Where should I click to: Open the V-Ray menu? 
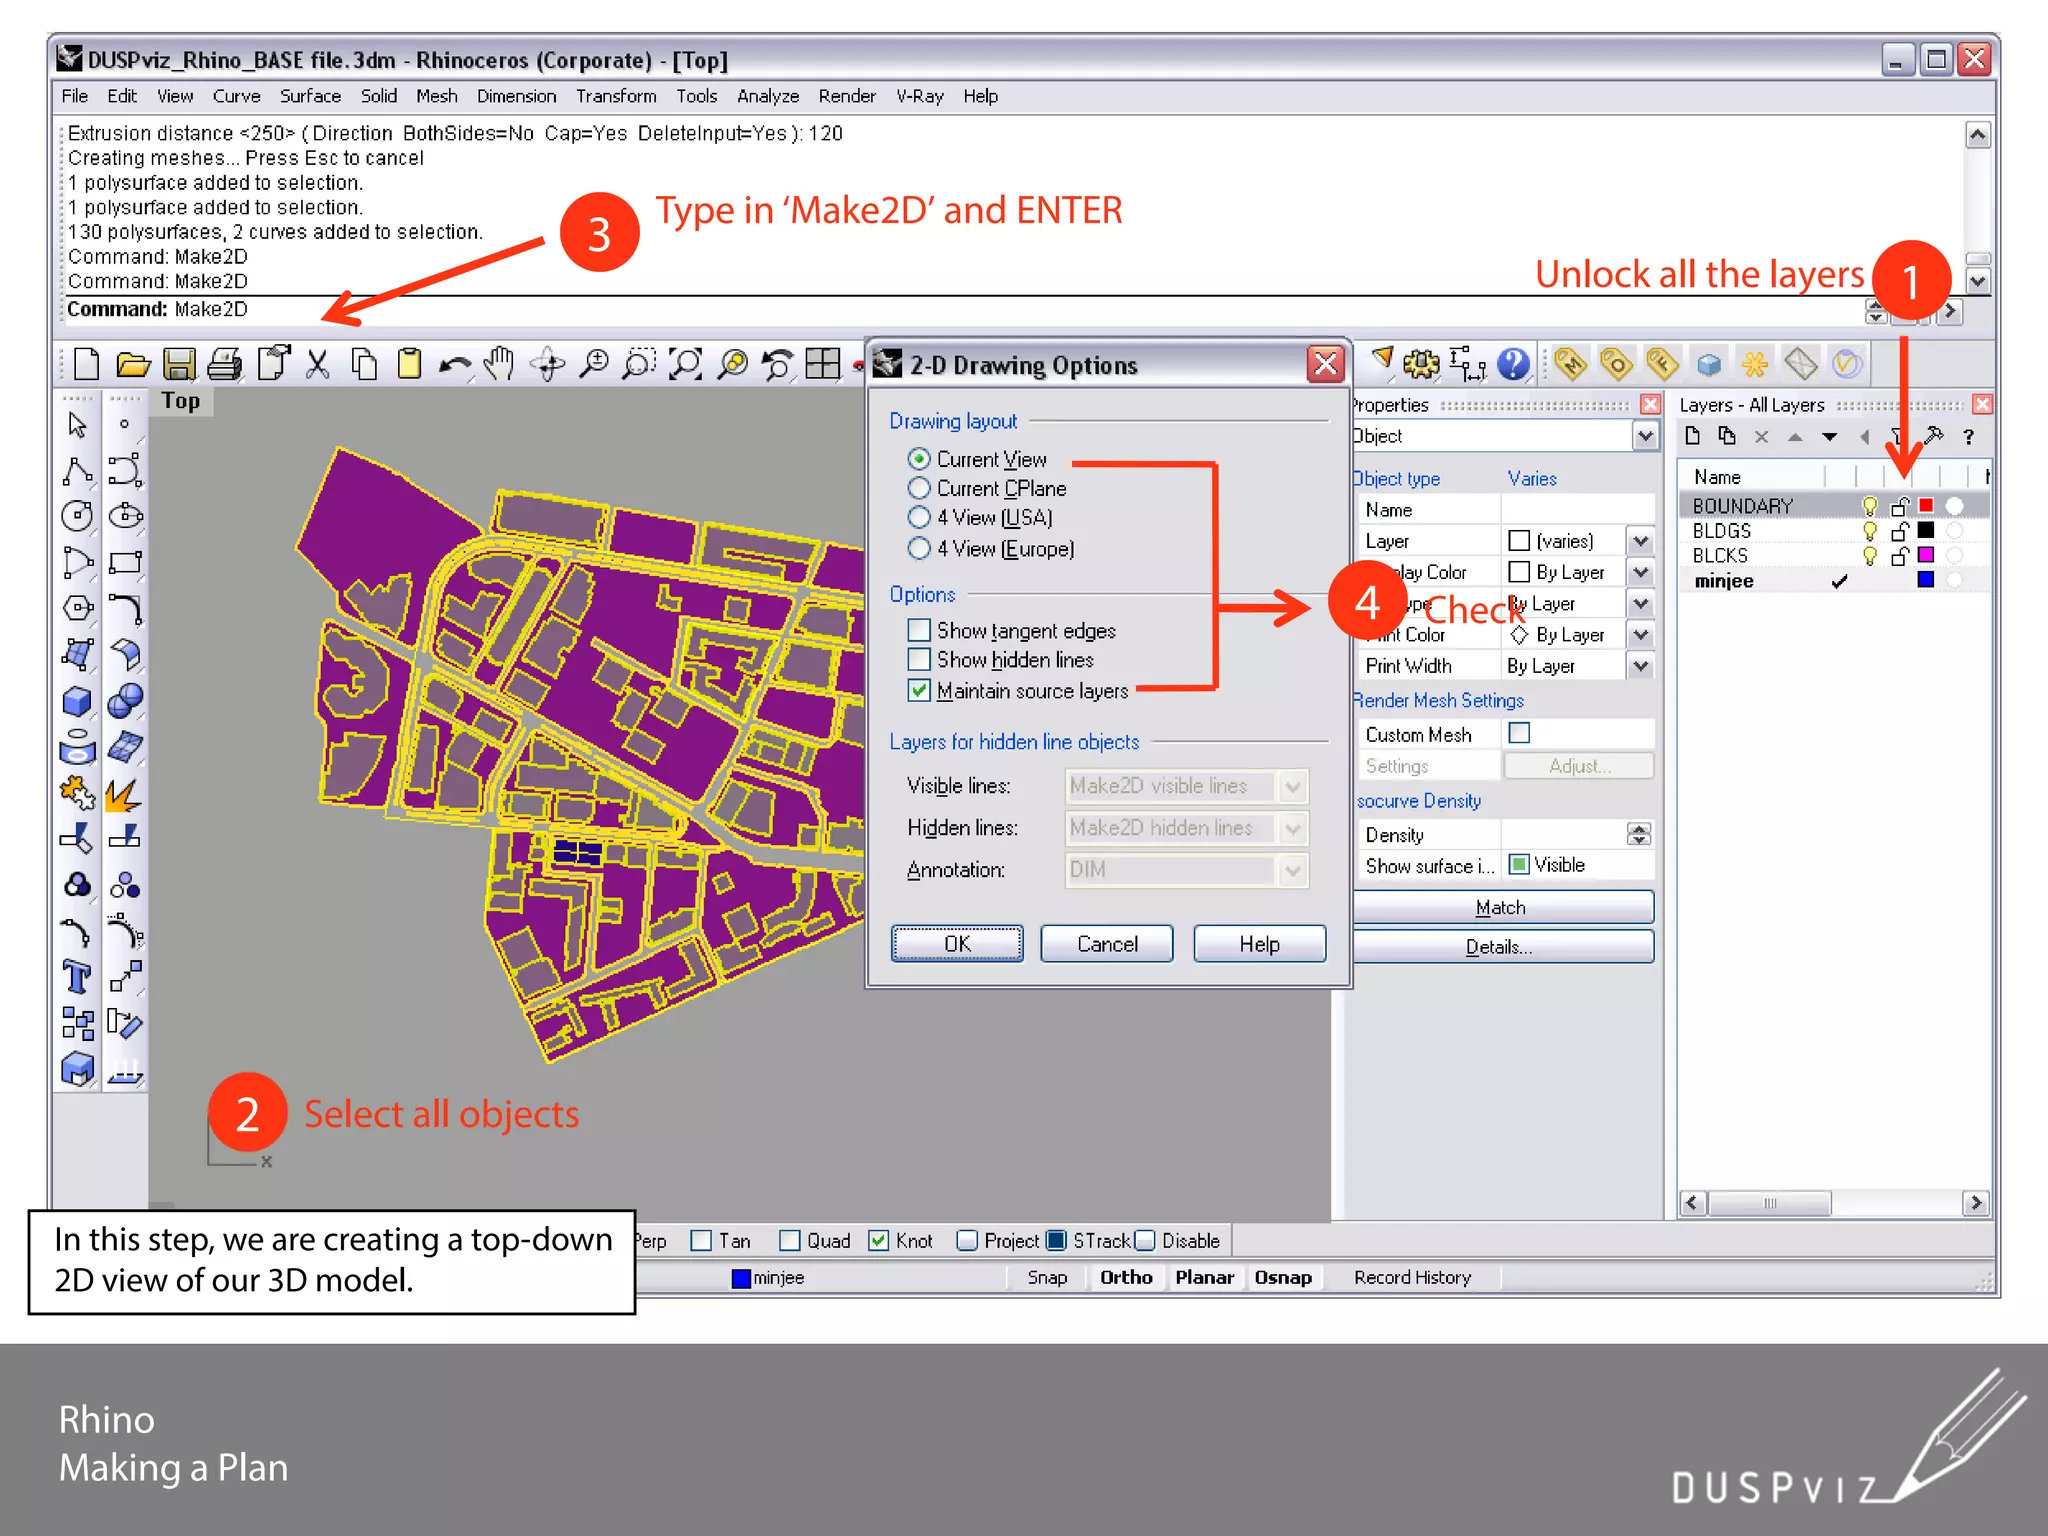(x=919, y=96)
